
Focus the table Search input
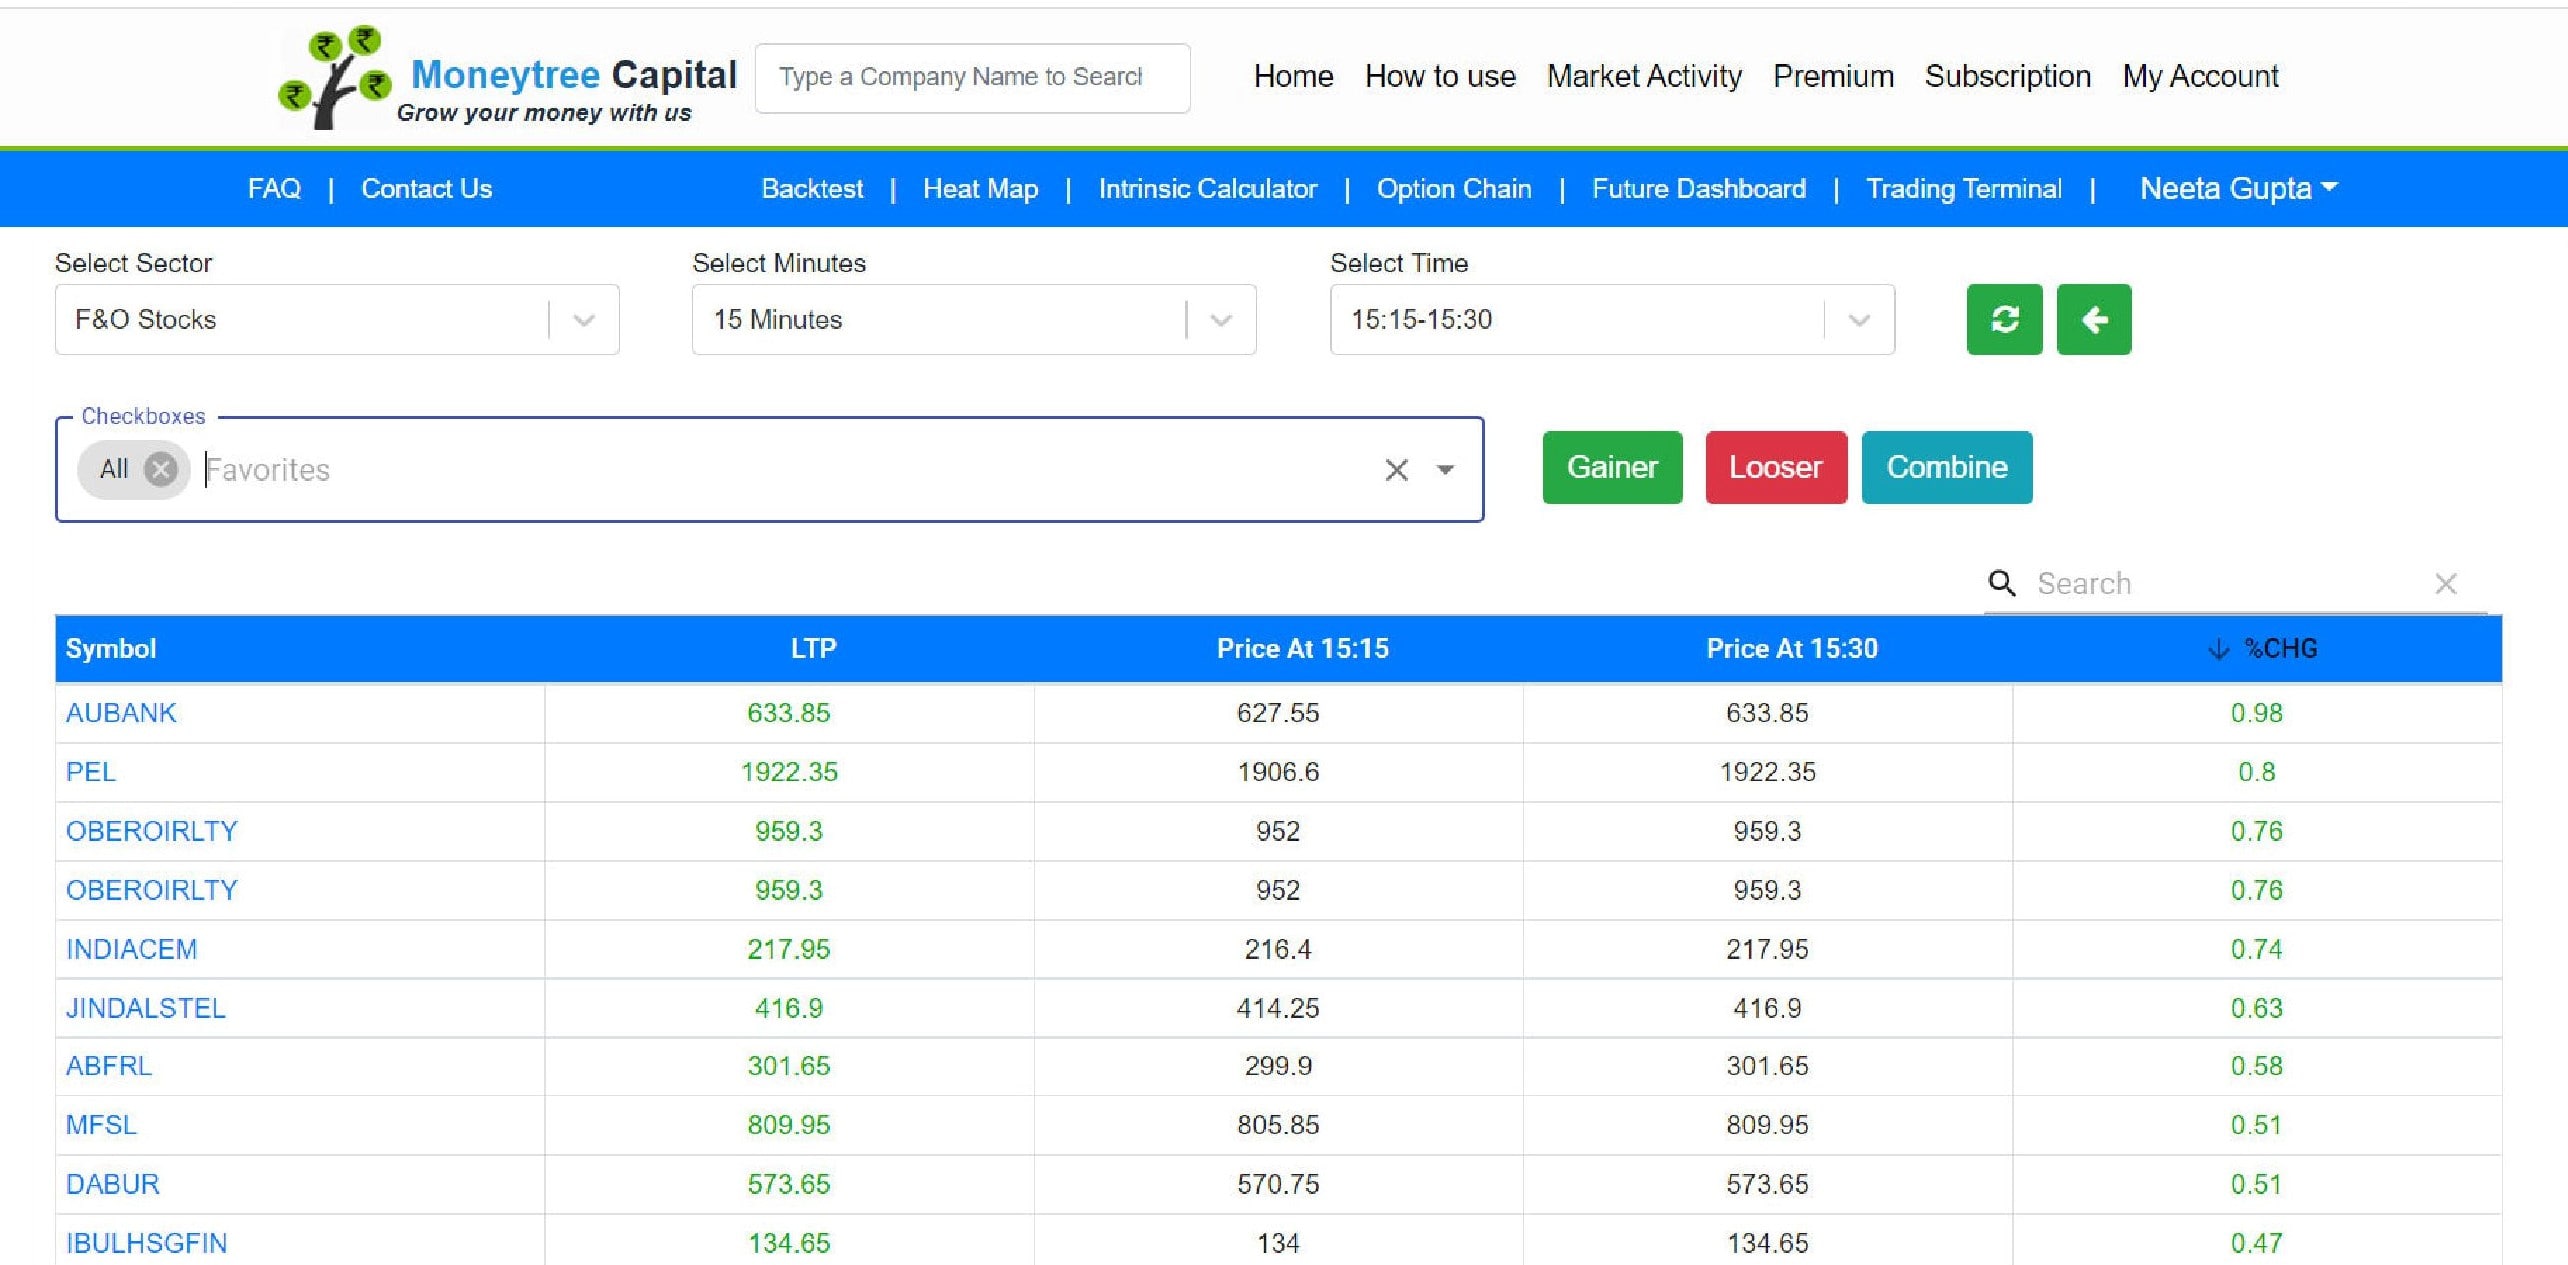click(x=2225, y=583)
